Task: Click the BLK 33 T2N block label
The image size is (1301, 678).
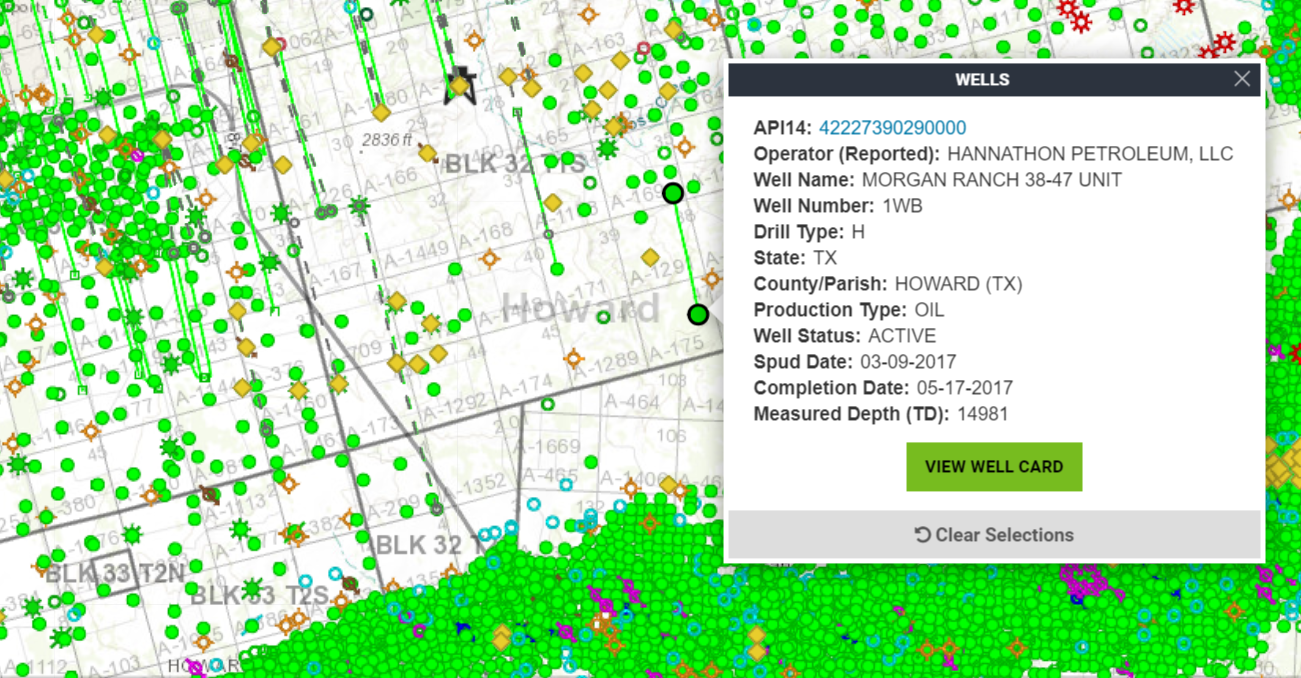Action: point(115,574)
